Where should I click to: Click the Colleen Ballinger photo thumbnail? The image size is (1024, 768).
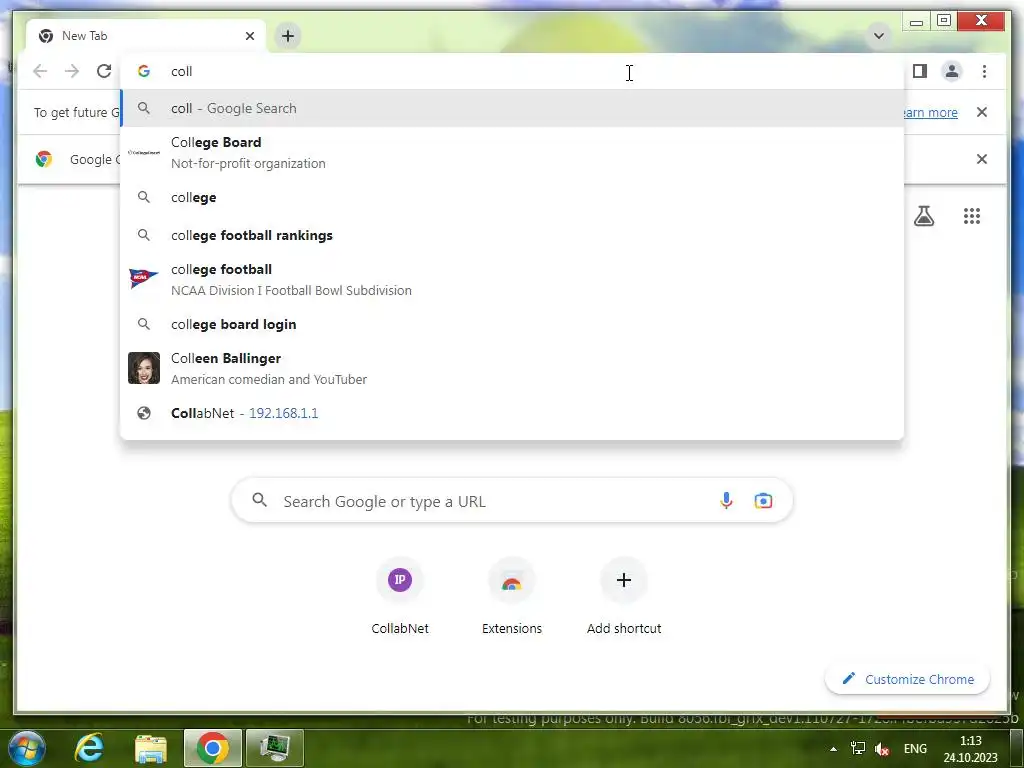[144, 368]
